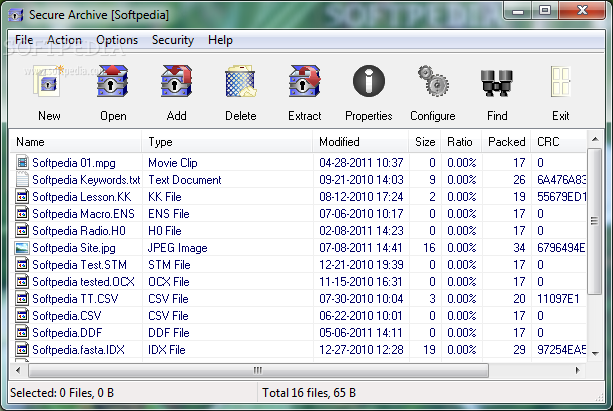Click the Softpedia Keywords.txt document icon

22,179
